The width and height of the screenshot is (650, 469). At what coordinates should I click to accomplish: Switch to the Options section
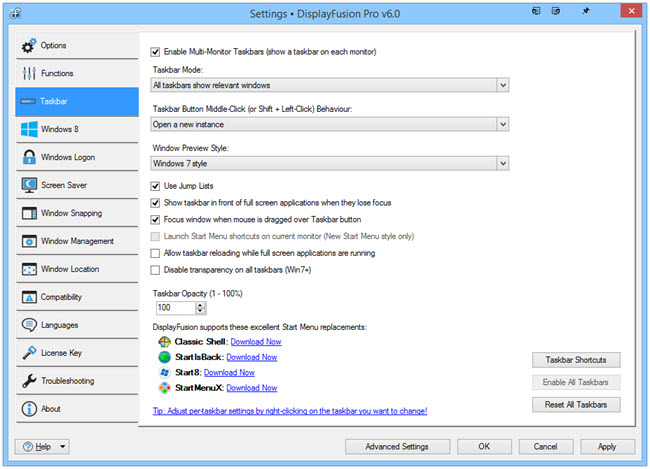tap(77, 46)
